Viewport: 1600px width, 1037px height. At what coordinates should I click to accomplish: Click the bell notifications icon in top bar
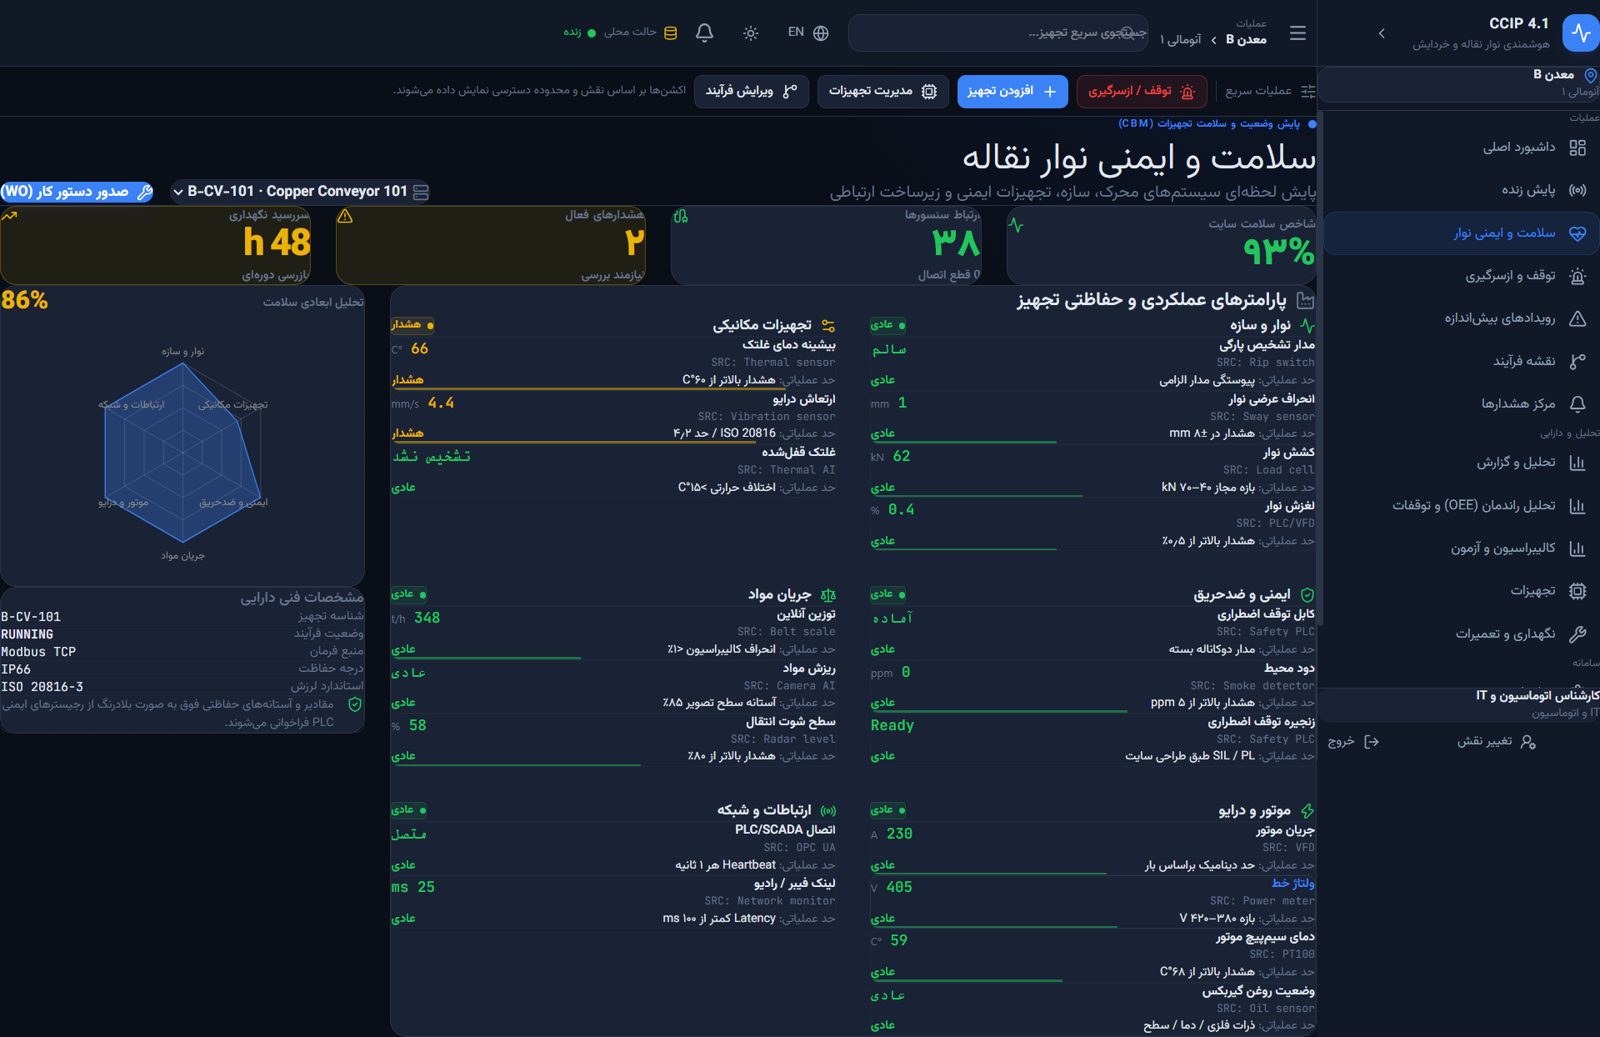pos(704,33)
